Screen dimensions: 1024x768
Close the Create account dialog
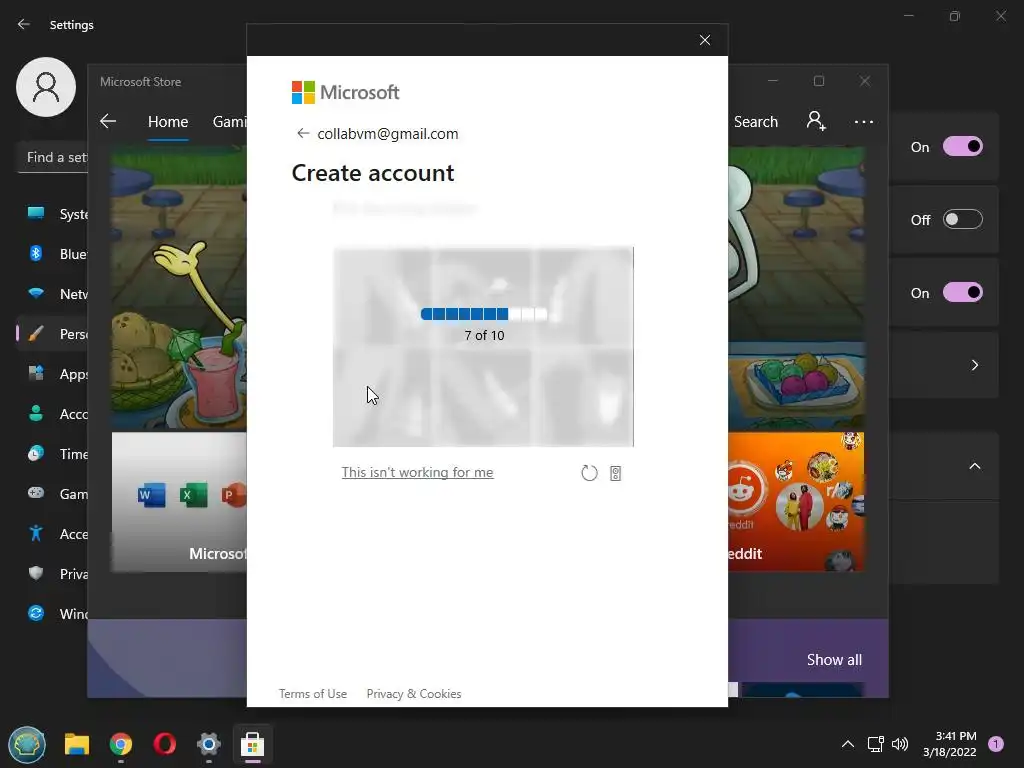click(705, 40)
